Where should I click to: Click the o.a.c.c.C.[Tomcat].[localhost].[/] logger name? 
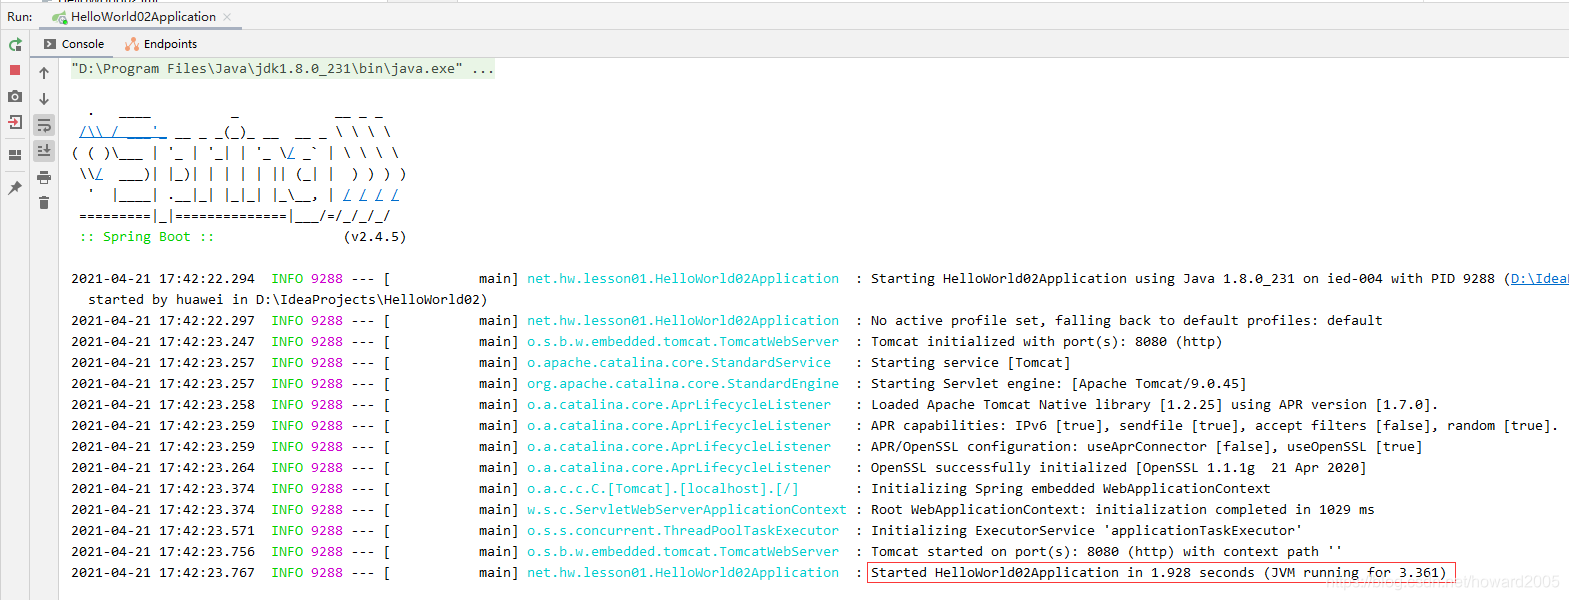tap(663, 489)
